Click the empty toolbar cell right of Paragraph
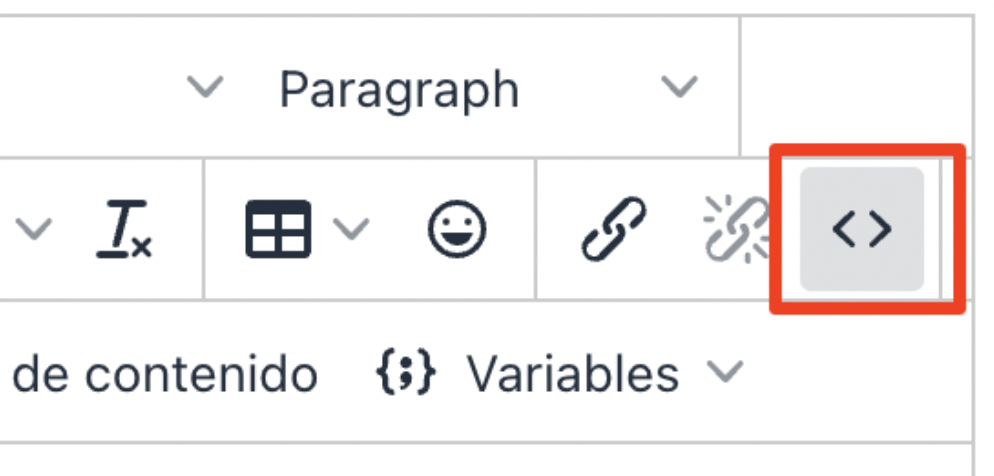Viewport: 994px width, 476px height. click(855, 88)
